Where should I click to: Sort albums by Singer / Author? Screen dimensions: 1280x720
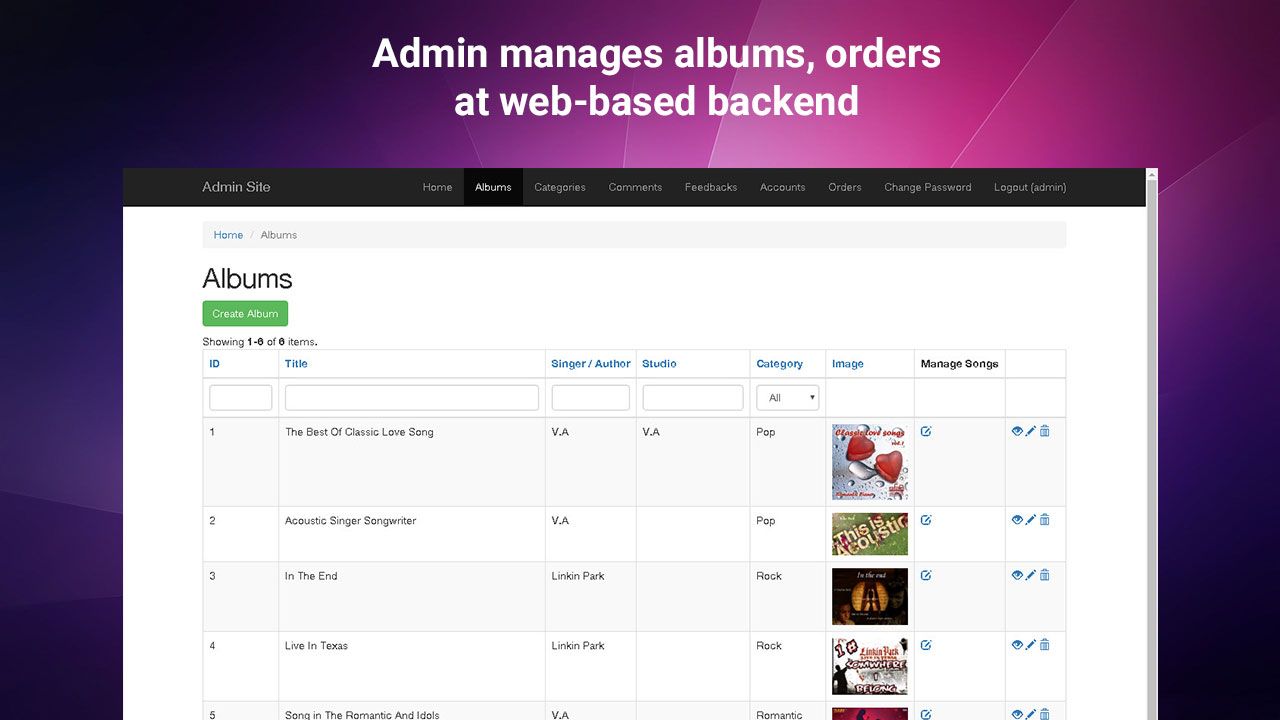591,364
